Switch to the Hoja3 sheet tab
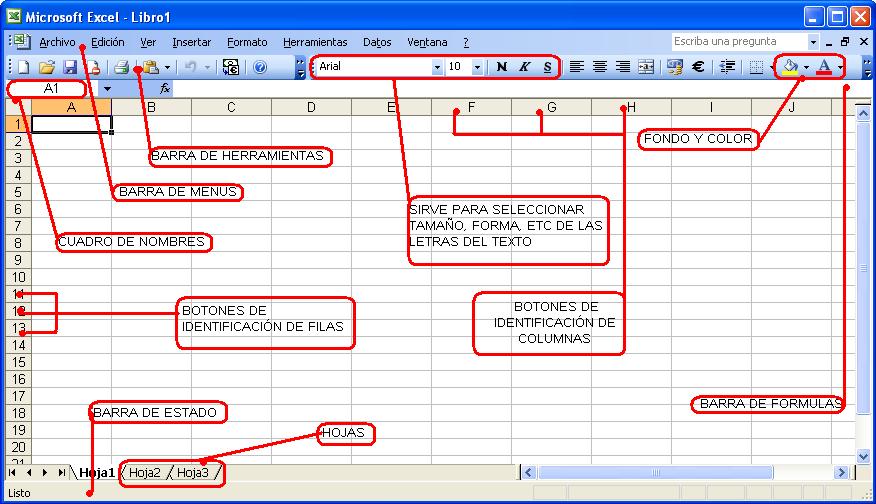The image size is (876, 504). (193, 473)
